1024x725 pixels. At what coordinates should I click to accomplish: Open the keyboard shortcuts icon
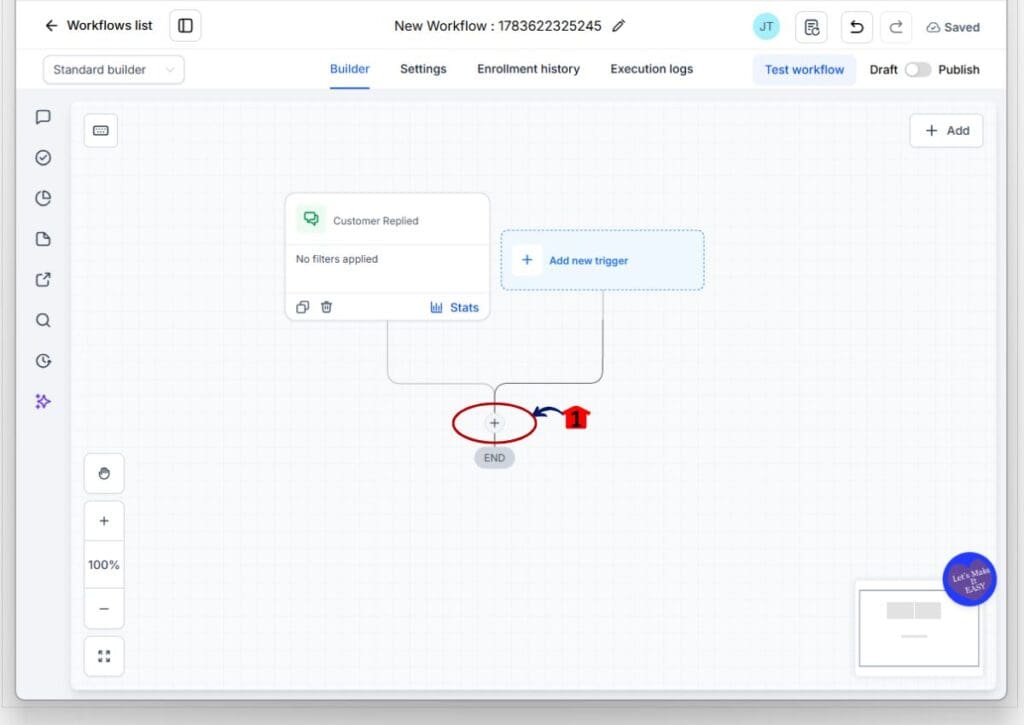[x=101, y=131]
